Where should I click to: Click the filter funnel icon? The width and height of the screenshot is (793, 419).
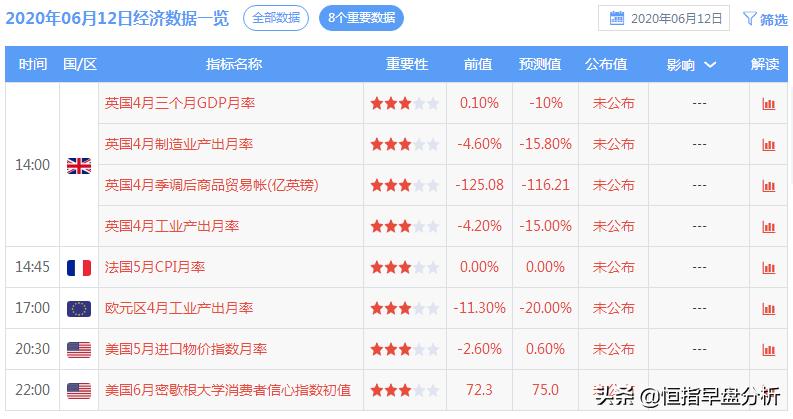750,18
